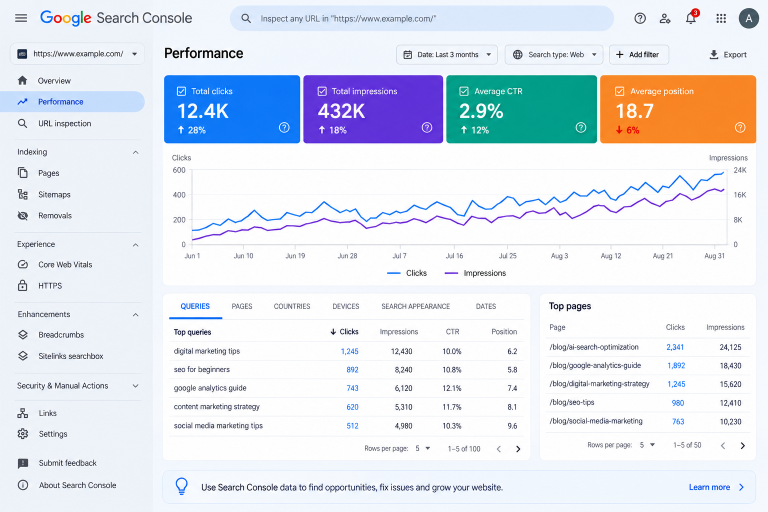Open help on Total impressions card

pos(427,128)
